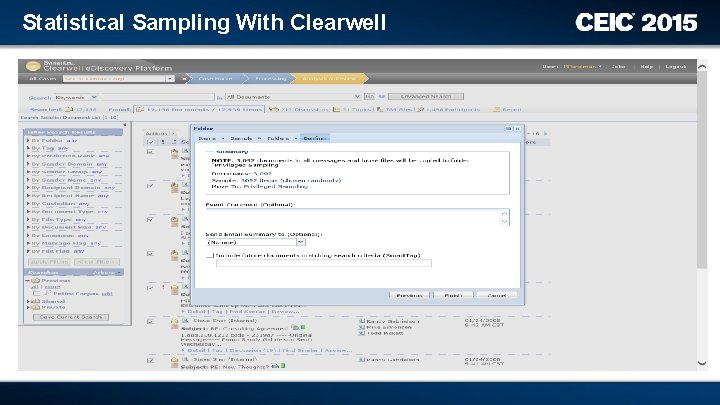Click the Jobs link in header
This screenshot has height=405, width=720.
(619, 67)
